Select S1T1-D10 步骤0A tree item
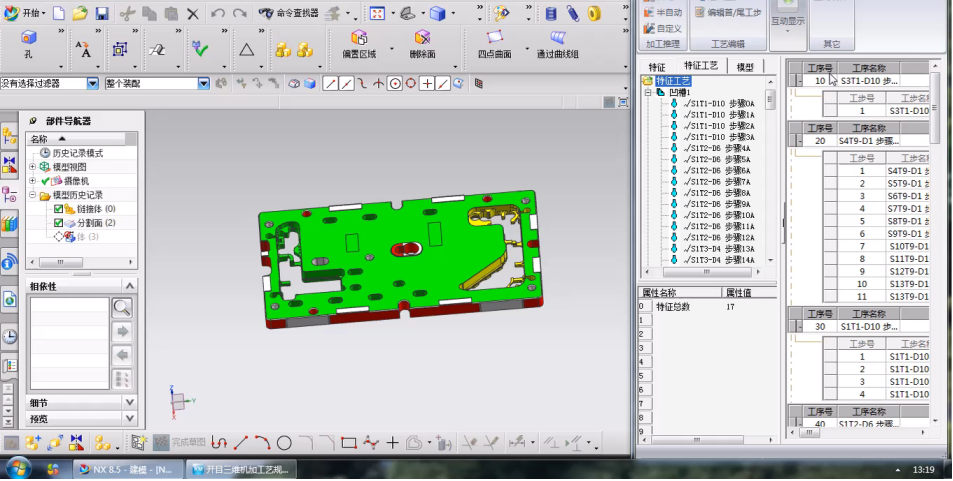Image resolution: width=953 pixels, height=481 pixels. [x=717, y=104]
